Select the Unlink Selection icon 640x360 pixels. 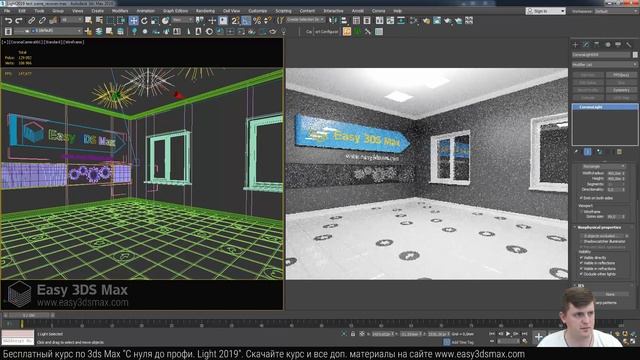pyautogui.click(x=42, y=20)
